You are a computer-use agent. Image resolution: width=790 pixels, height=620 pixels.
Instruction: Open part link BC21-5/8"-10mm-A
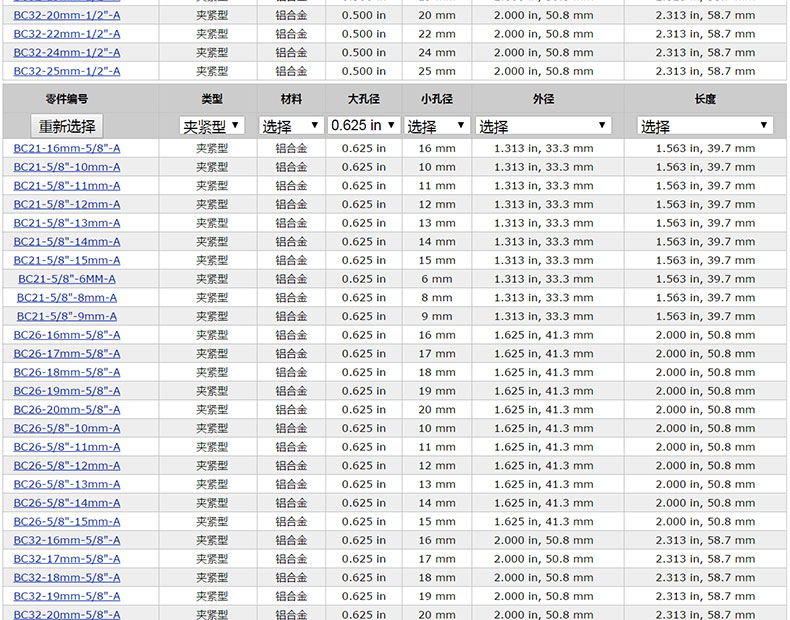tap(67, 167)
